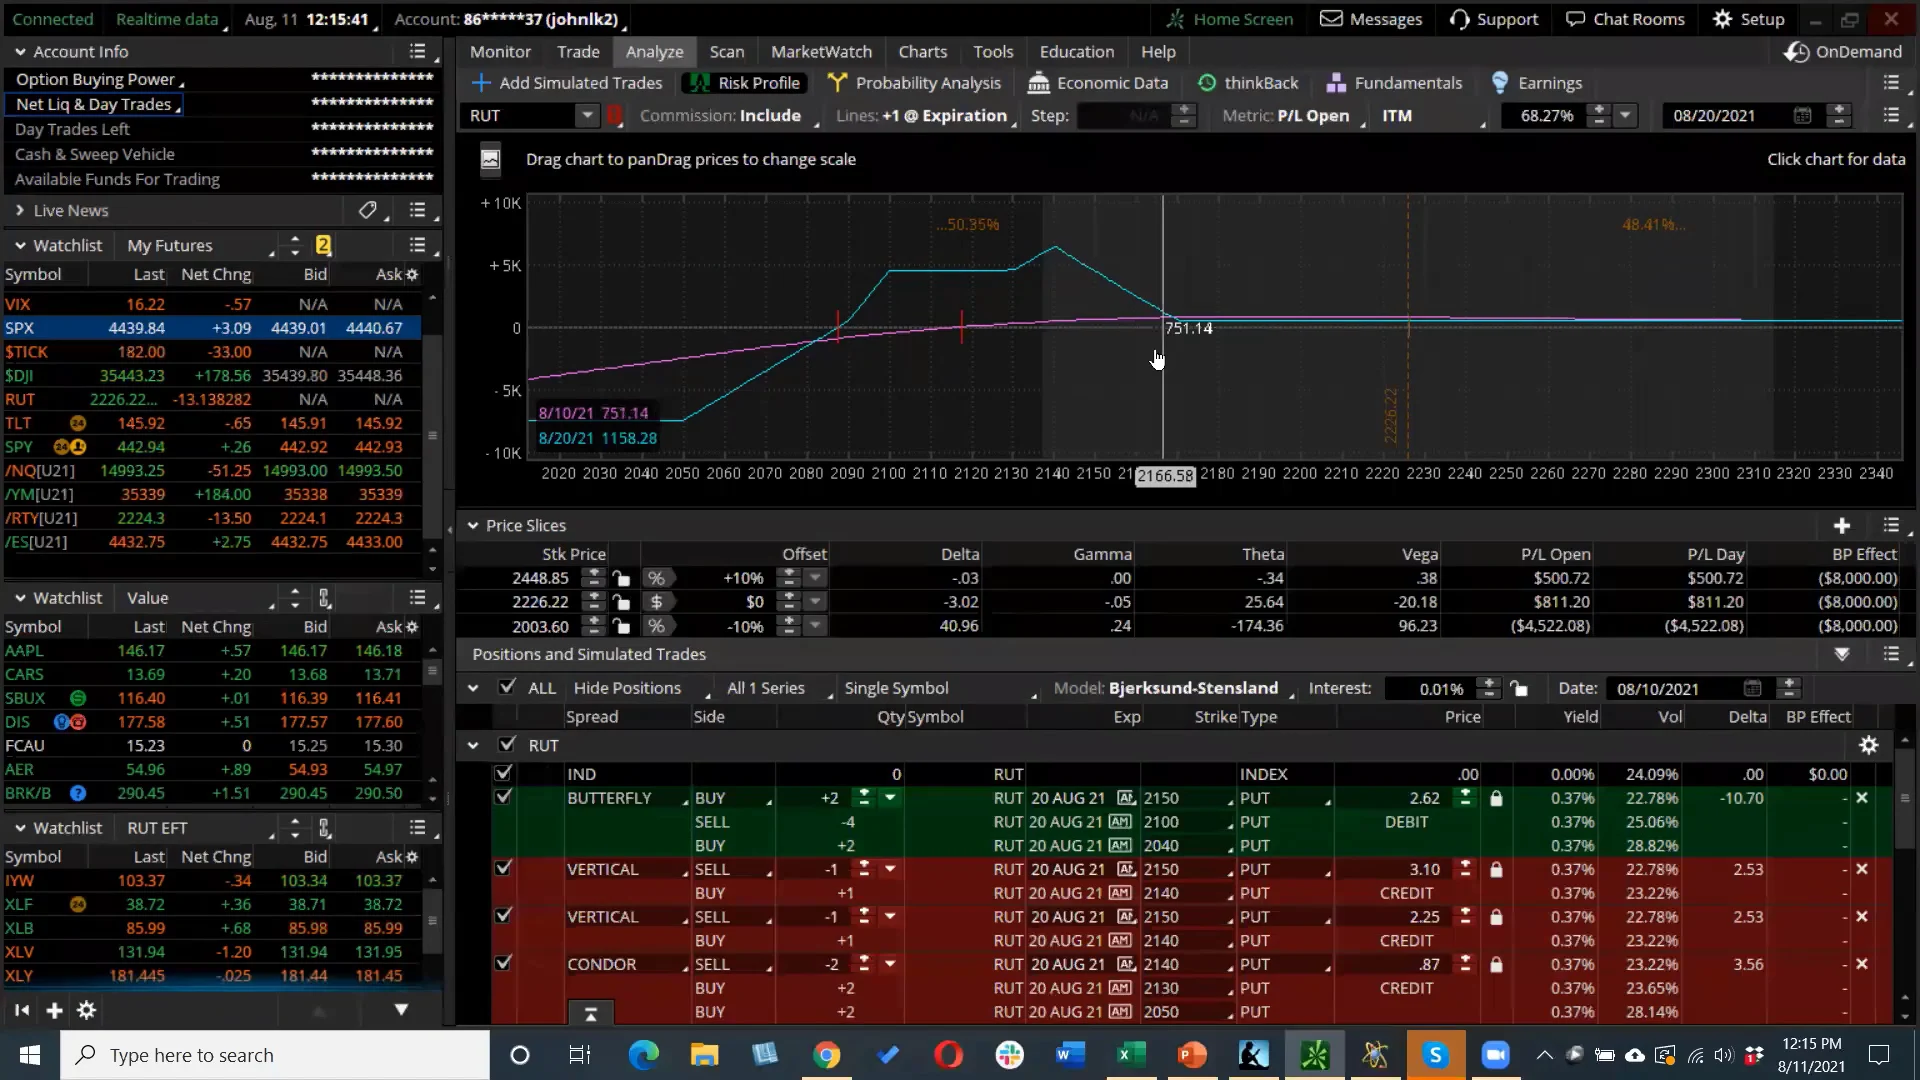
Task: Open the Model Bjerksund-Stensland dropdown
Action: click(1174, 688)
